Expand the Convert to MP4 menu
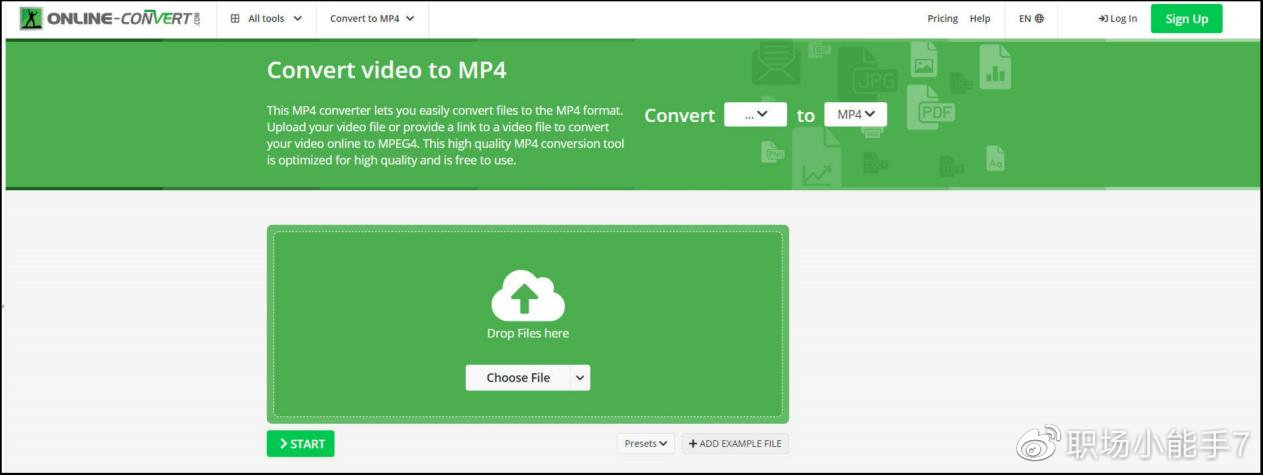Screen dimensions: 1263x475 pos(372,18)
